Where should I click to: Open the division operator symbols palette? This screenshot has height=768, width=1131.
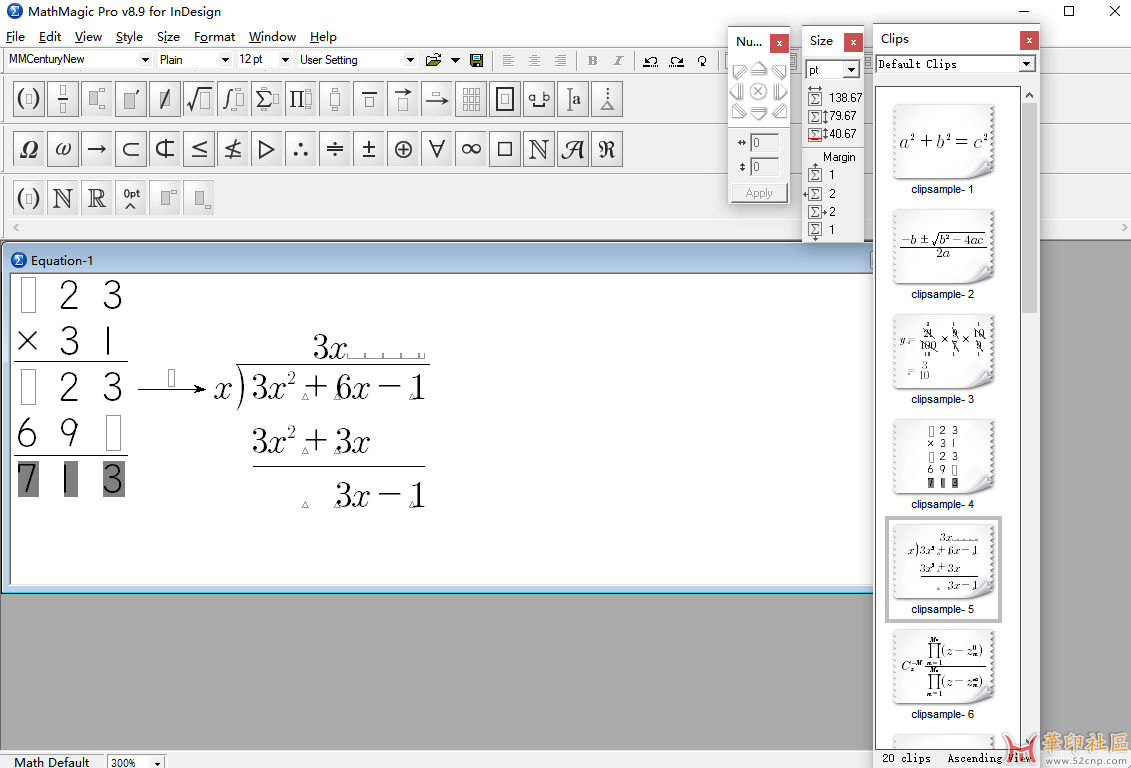coord(335,149)
